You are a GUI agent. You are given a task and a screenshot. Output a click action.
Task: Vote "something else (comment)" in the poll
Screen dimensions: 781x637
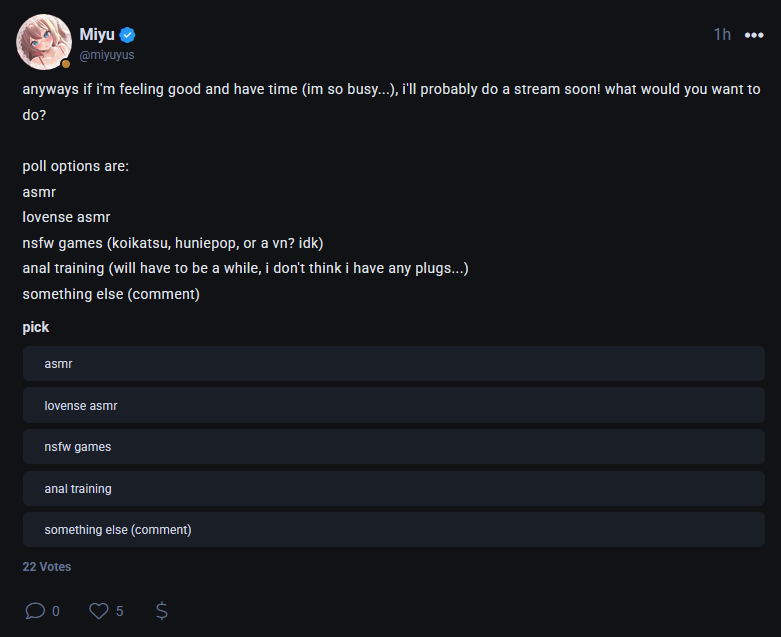[x=393, y=530]
